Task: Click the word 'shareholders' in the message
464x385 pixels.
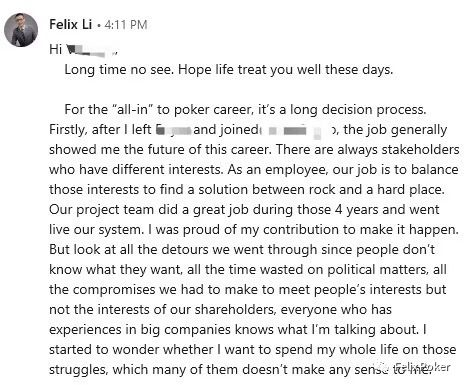Action: pos(235,310)
